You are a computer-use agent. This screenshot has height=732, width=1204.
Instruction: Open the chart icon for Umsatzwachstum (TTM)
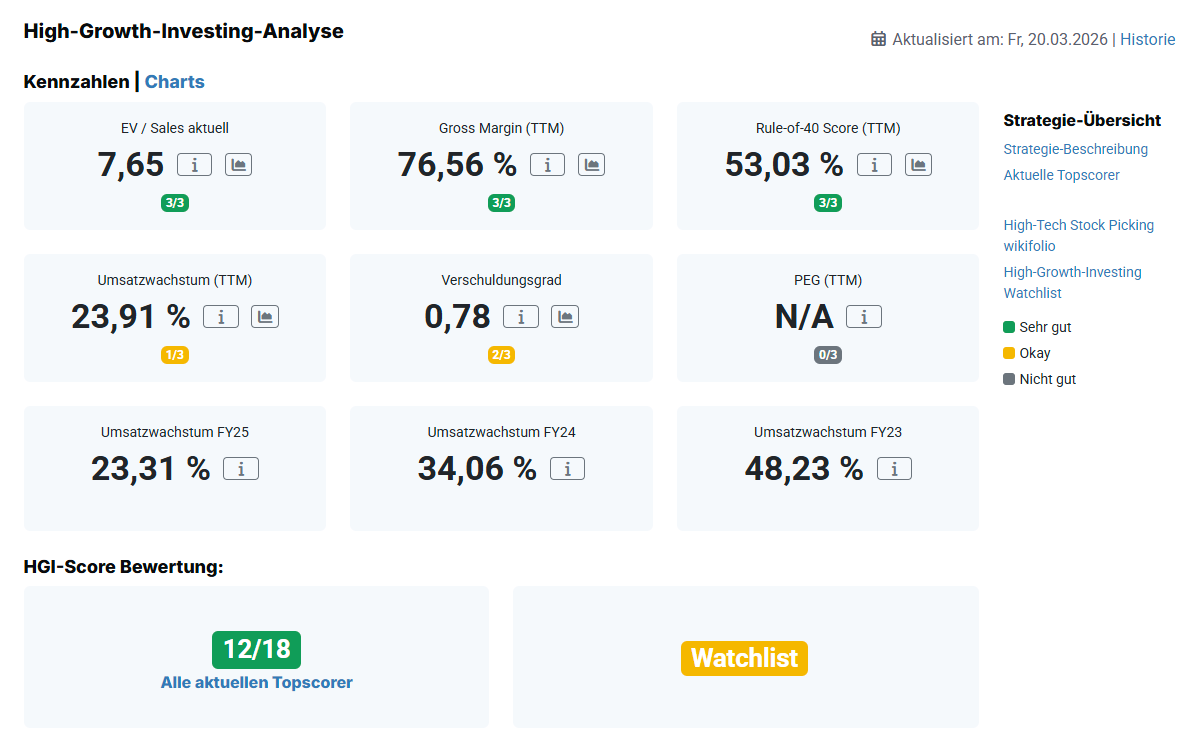[265, 317]
